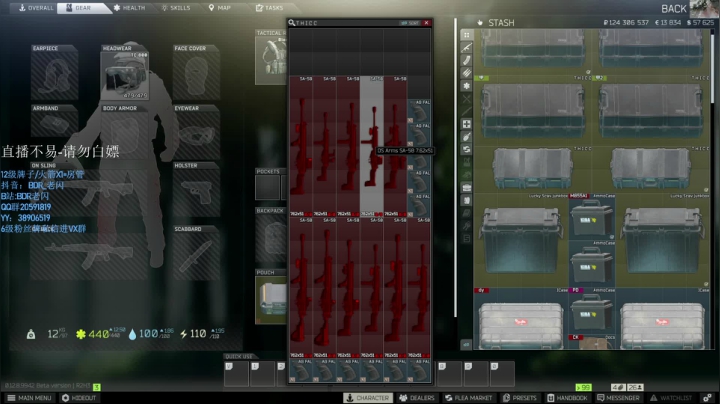
Task: Open the Watchlist button
Action: [671, 398]
